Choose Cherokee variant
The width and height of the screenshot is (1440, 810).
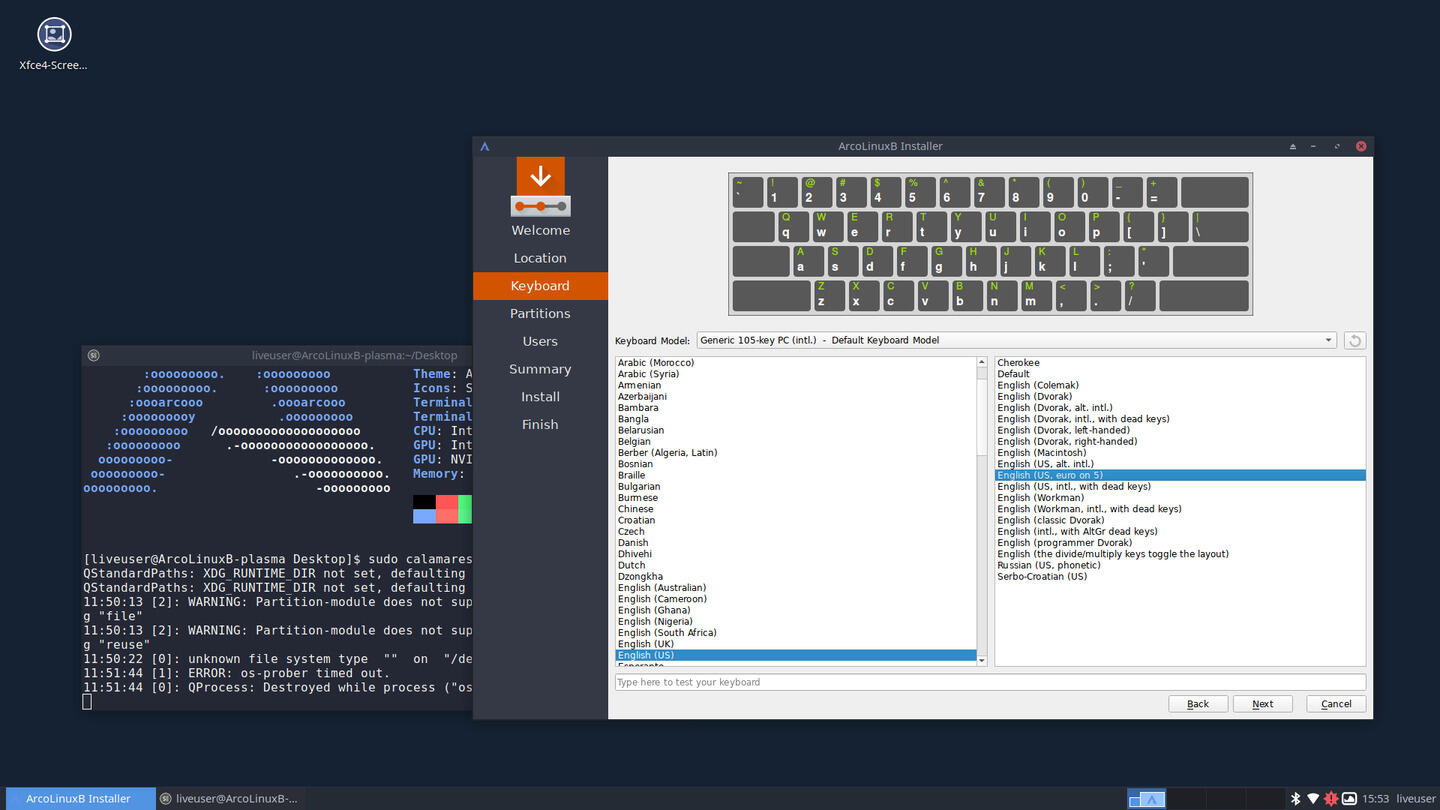[1180, 363]
